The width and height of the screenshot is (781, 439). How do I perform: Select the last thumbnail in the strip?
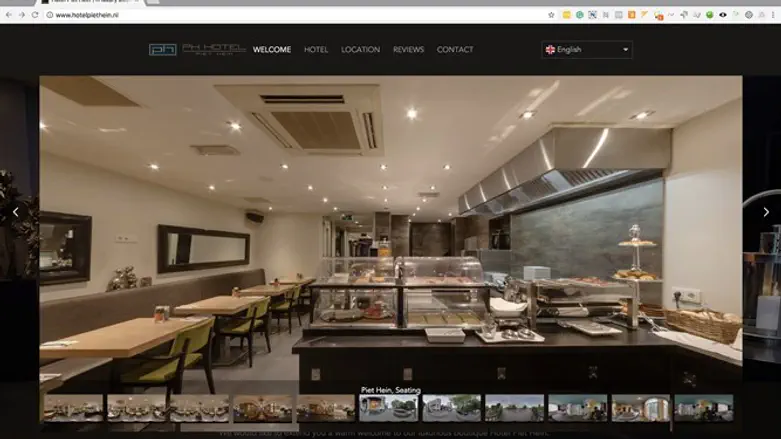pyautogui.click(x=703, y=408)
